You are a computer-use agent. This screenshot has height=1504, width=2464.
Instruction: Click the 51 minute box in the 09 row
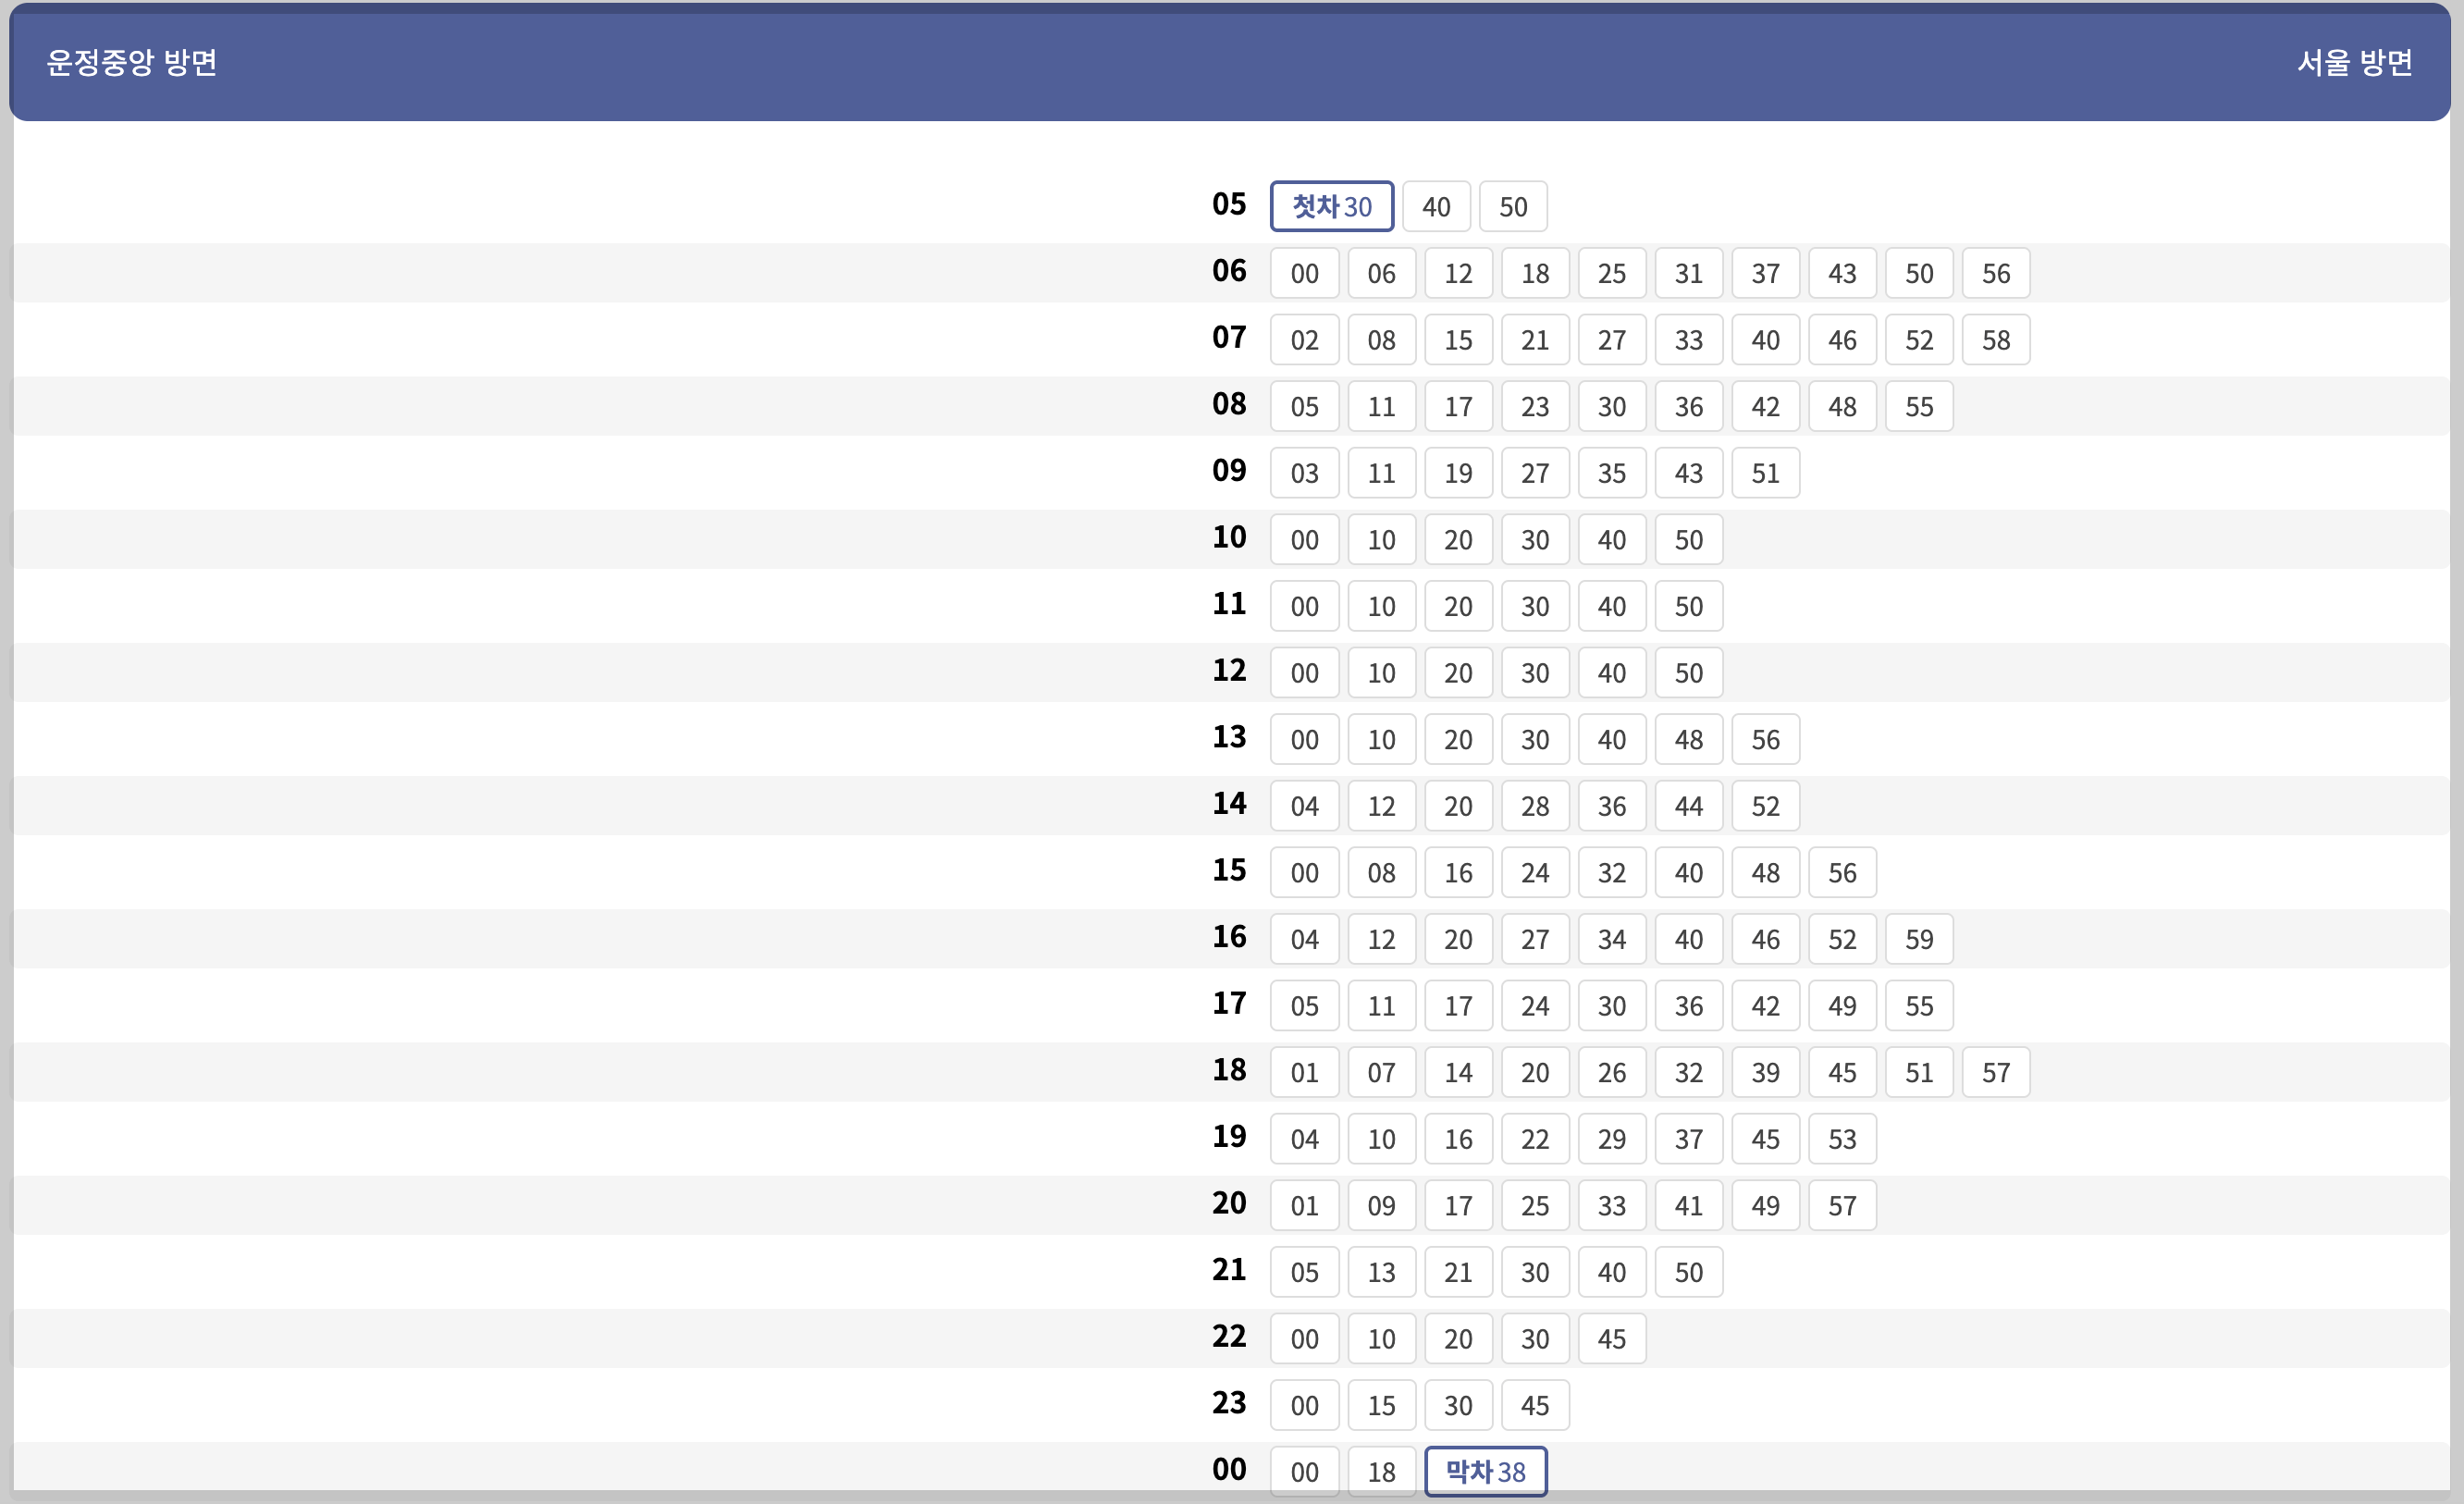point(1766,473)
